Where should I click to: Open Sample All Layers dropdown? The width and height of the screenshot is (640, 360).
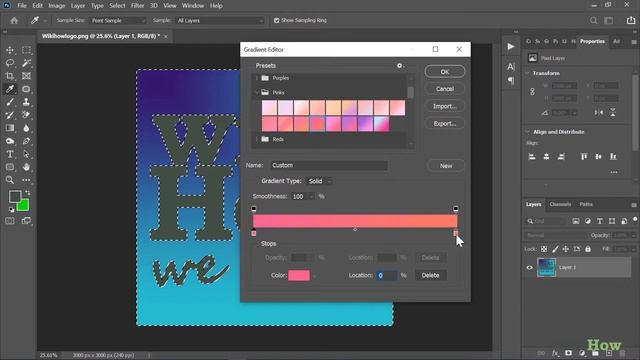point(220,20)
